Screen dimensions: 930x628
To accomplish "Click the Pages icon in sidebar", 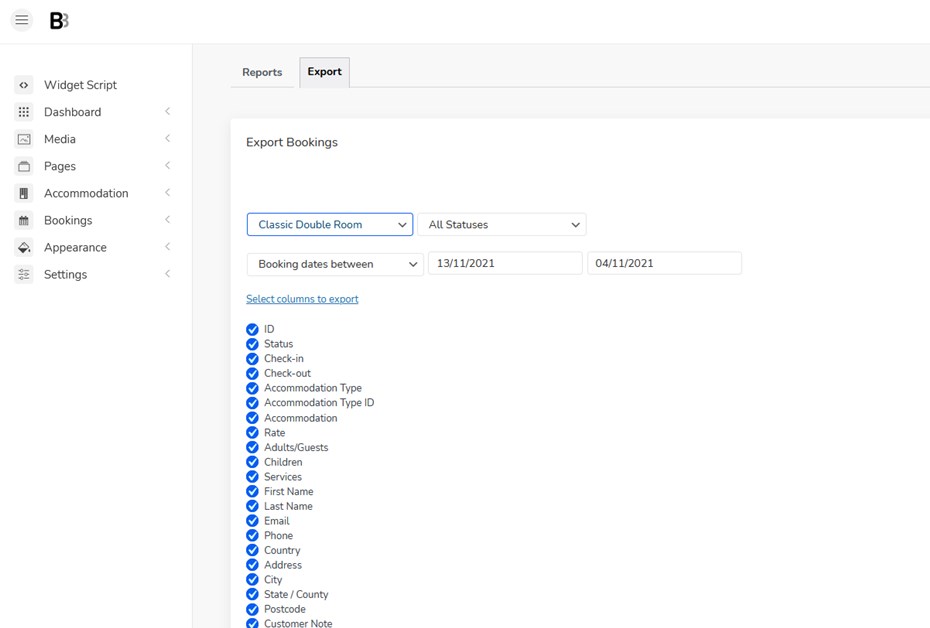I will point(24,166).
